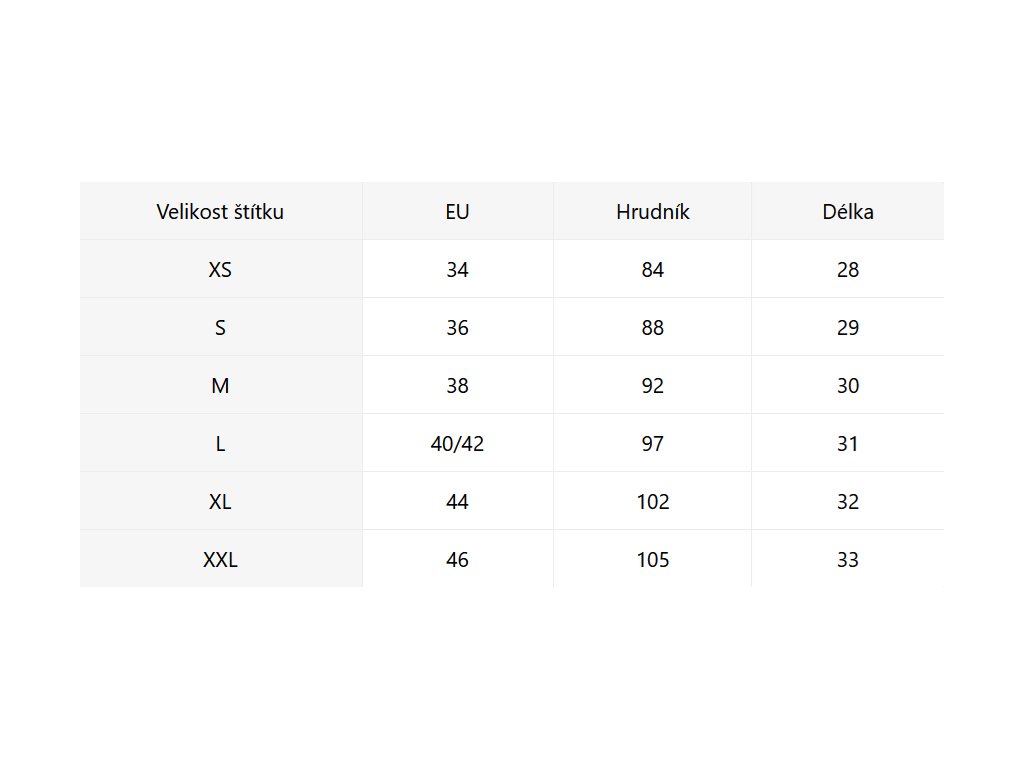Click chest value 105 cell

(x=653, y=560)
